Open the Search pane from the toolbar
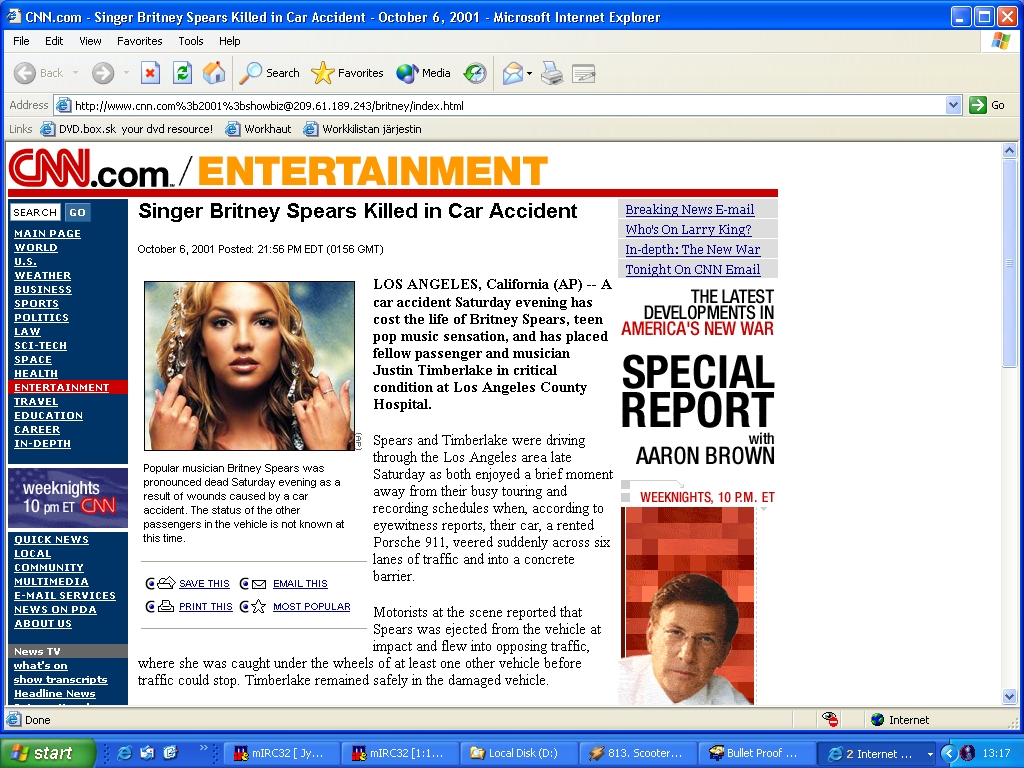Image resolution: width=1024 pixels, height=768 pixels. tap(269, 73)
